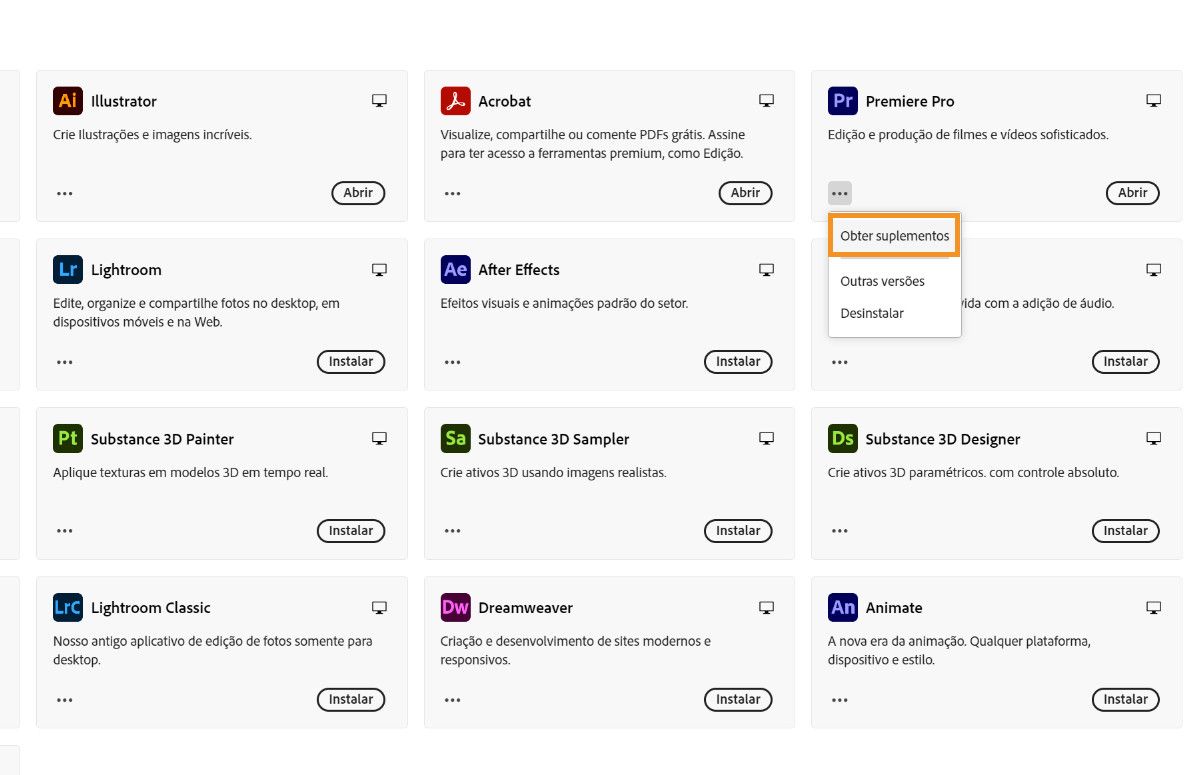This screenshot has width=1200, height=775.
Task: Click the After Effects app icon
Action: [x=455, y=269]
